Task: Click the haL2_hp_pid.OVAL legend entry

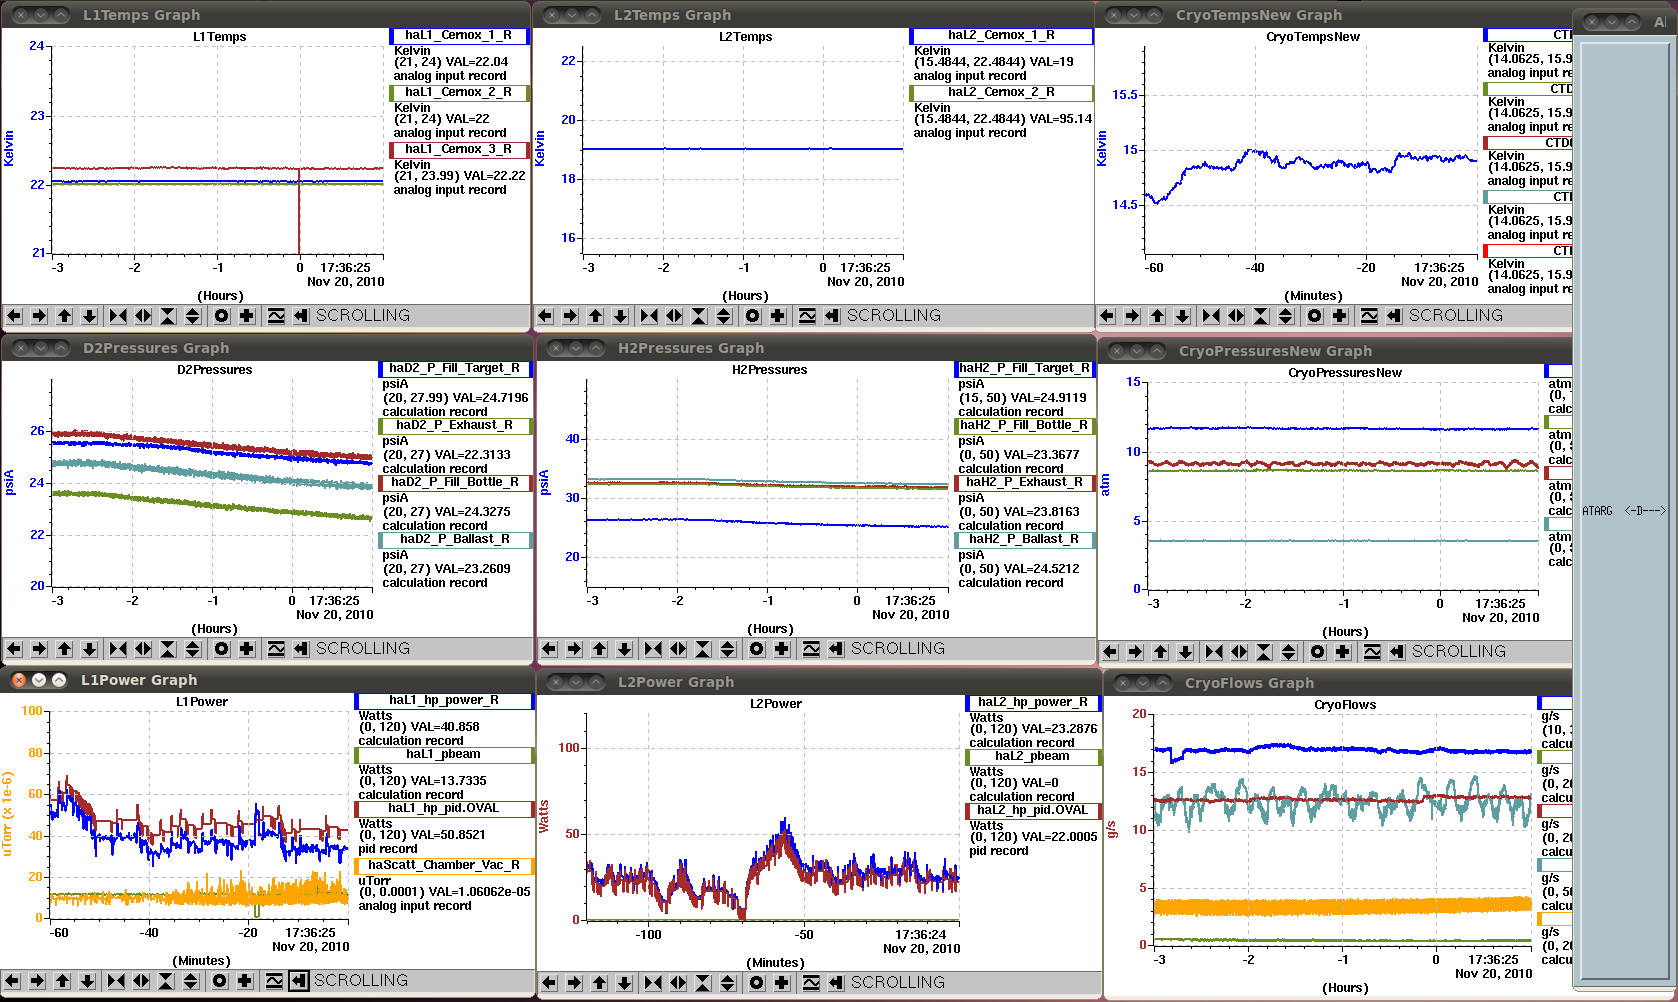Action: tap(1033, 811)
